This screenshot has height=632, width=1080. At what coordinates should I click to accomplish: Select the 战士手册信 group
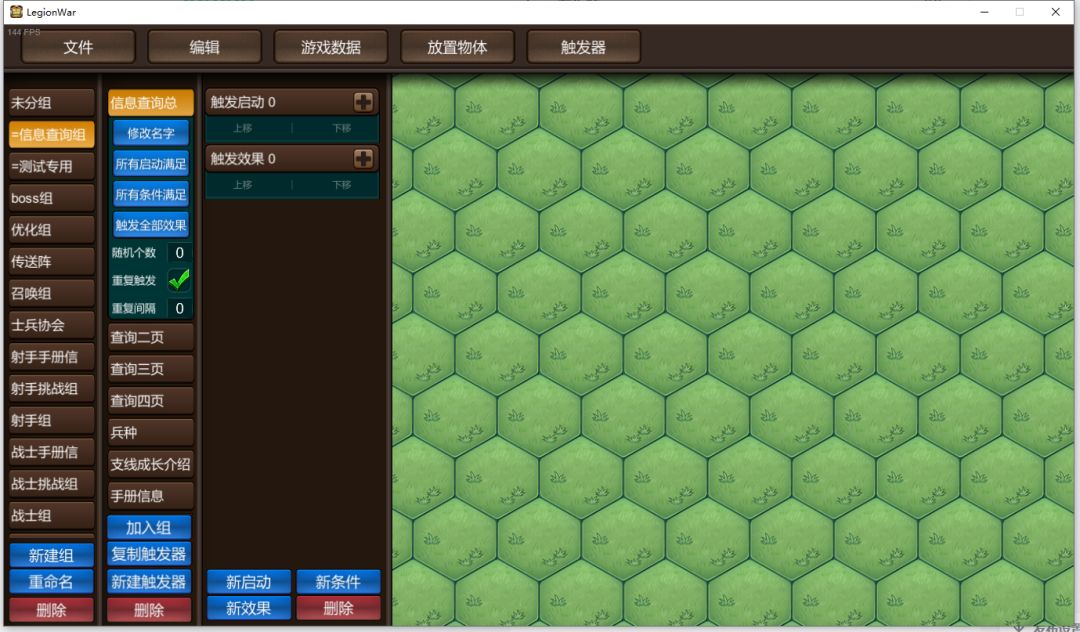click(x=52, y=452)
